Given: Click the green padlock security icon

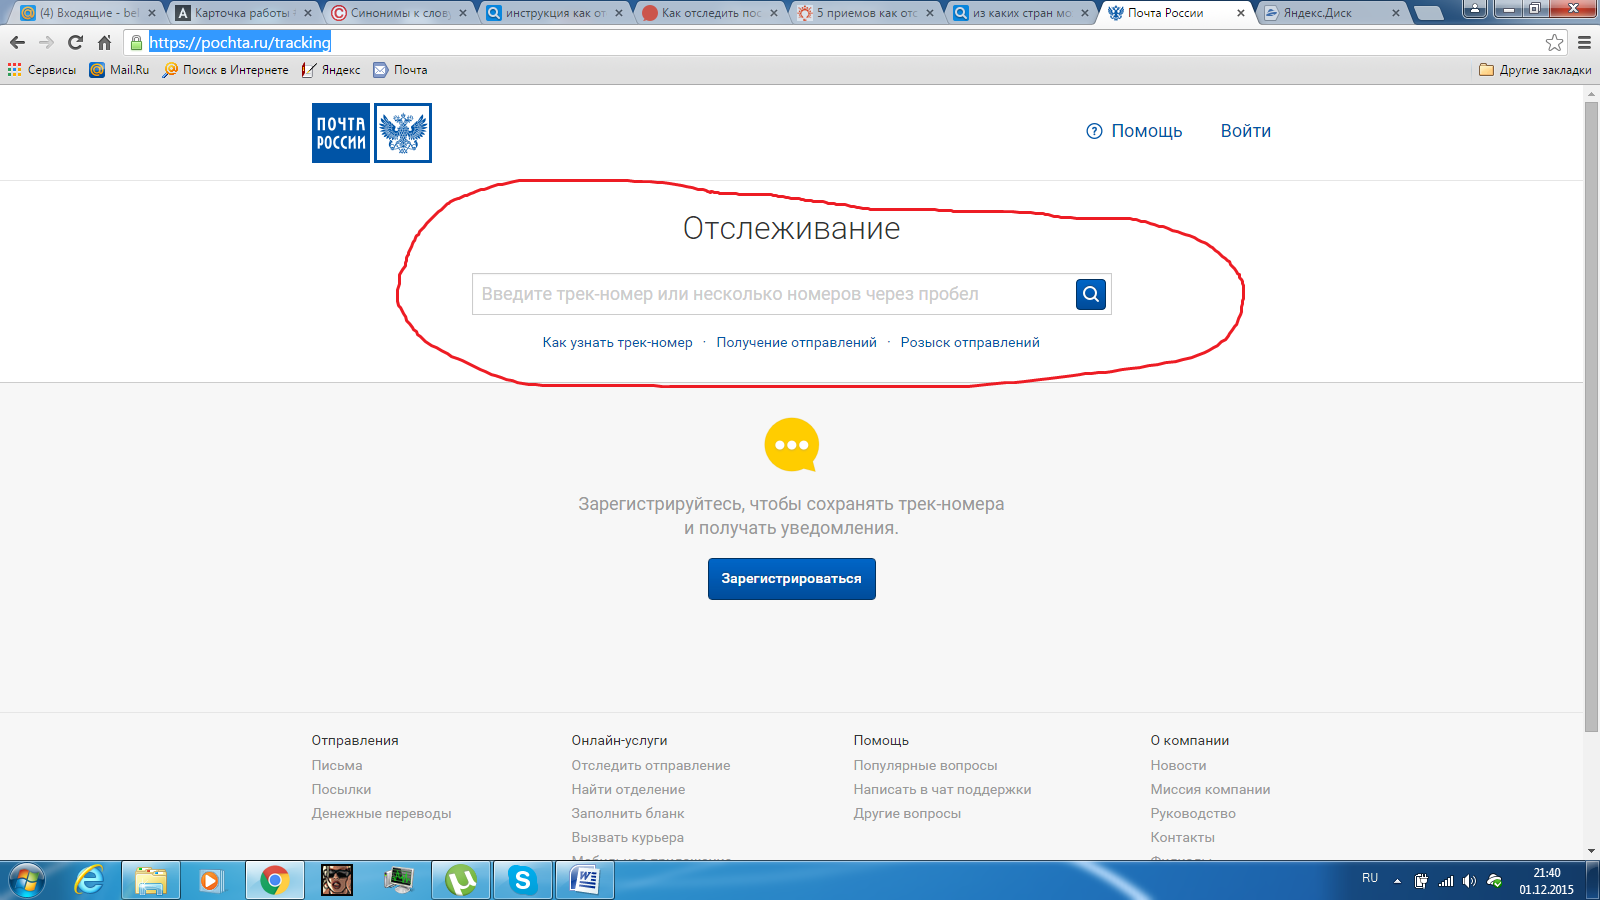Looking at the screenshot, I should pyautogui.click(x=137, y=42).
